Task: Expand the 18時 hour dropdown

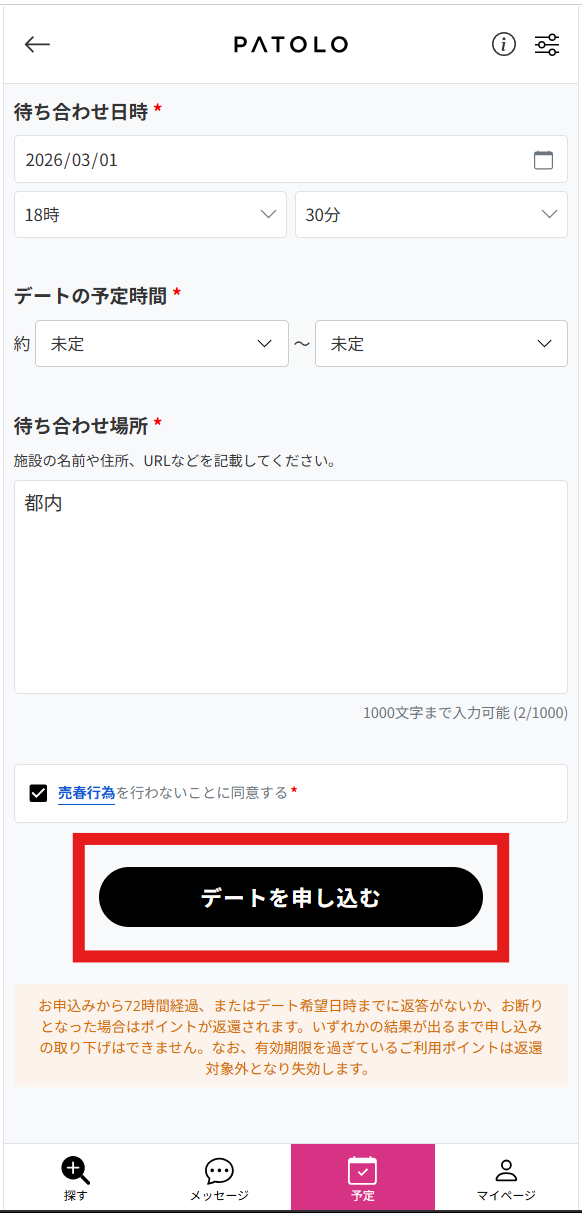Action: point(150,215)
